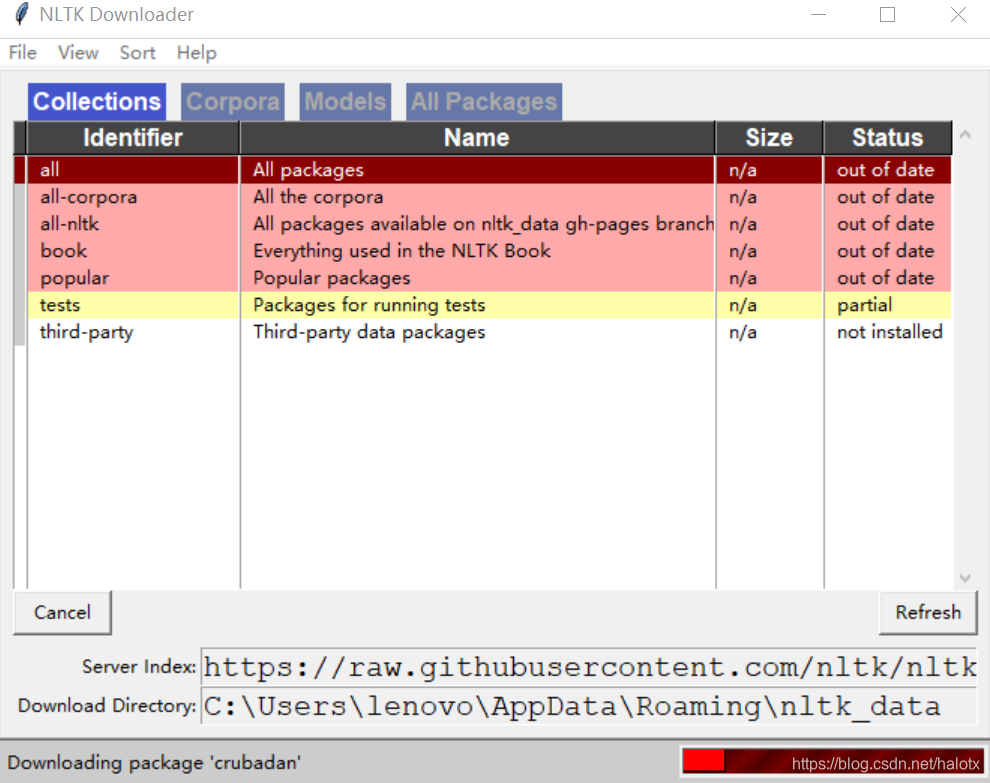
Task: Click the NLTK feather icon in title bar
Action: click(21, 14)
